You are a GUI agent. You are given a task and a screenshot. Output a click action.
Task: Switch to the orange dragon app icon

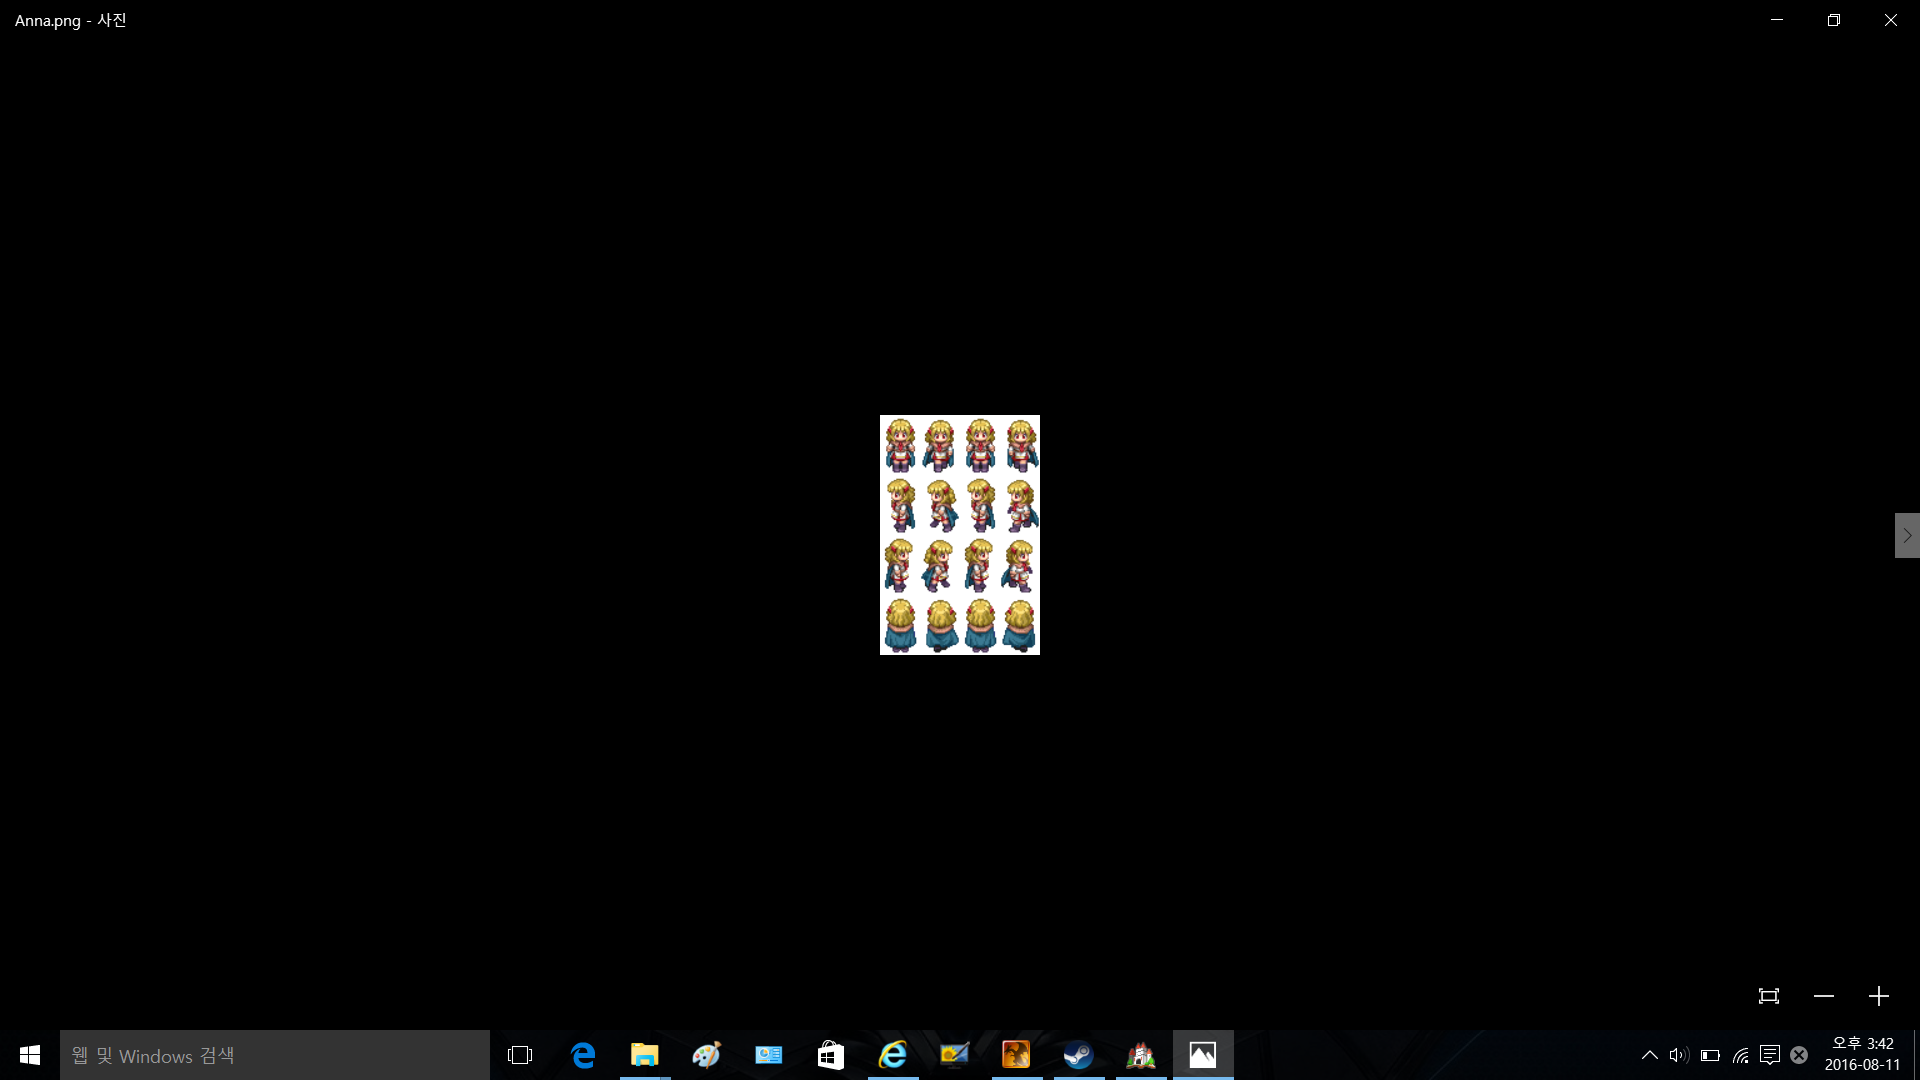pos(1016,1055)
